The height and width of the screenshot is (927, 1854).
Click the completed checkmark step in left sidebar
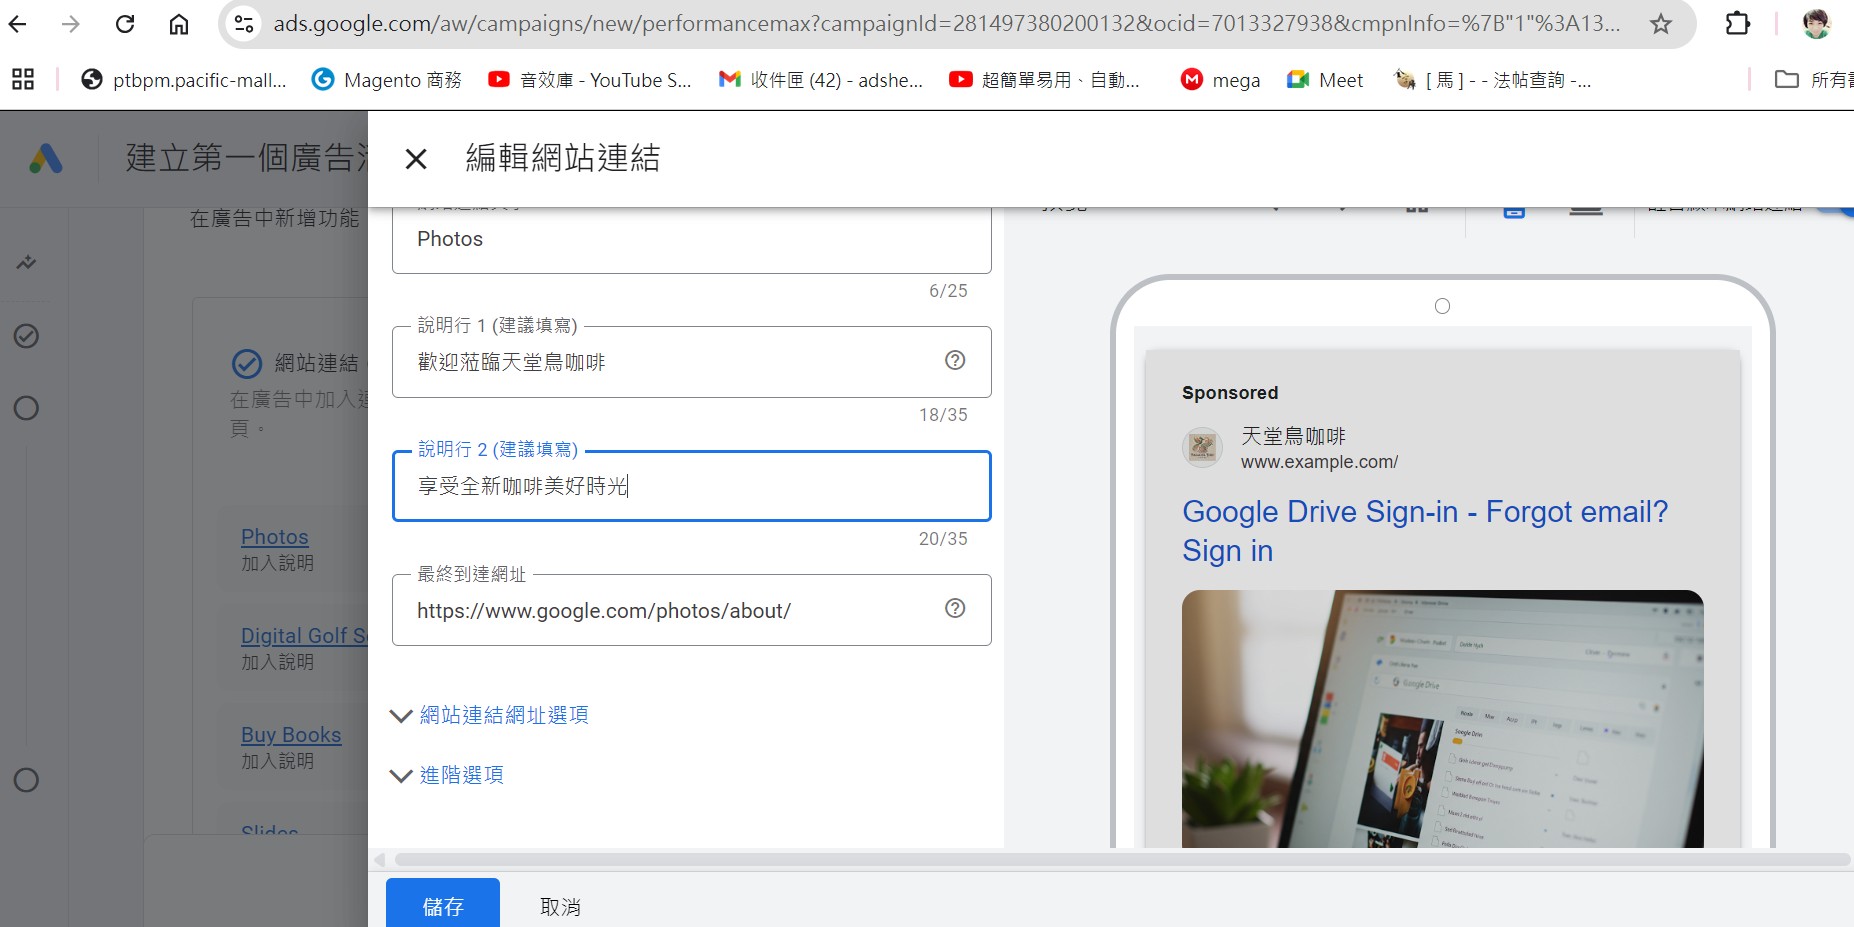click(26, 336)
